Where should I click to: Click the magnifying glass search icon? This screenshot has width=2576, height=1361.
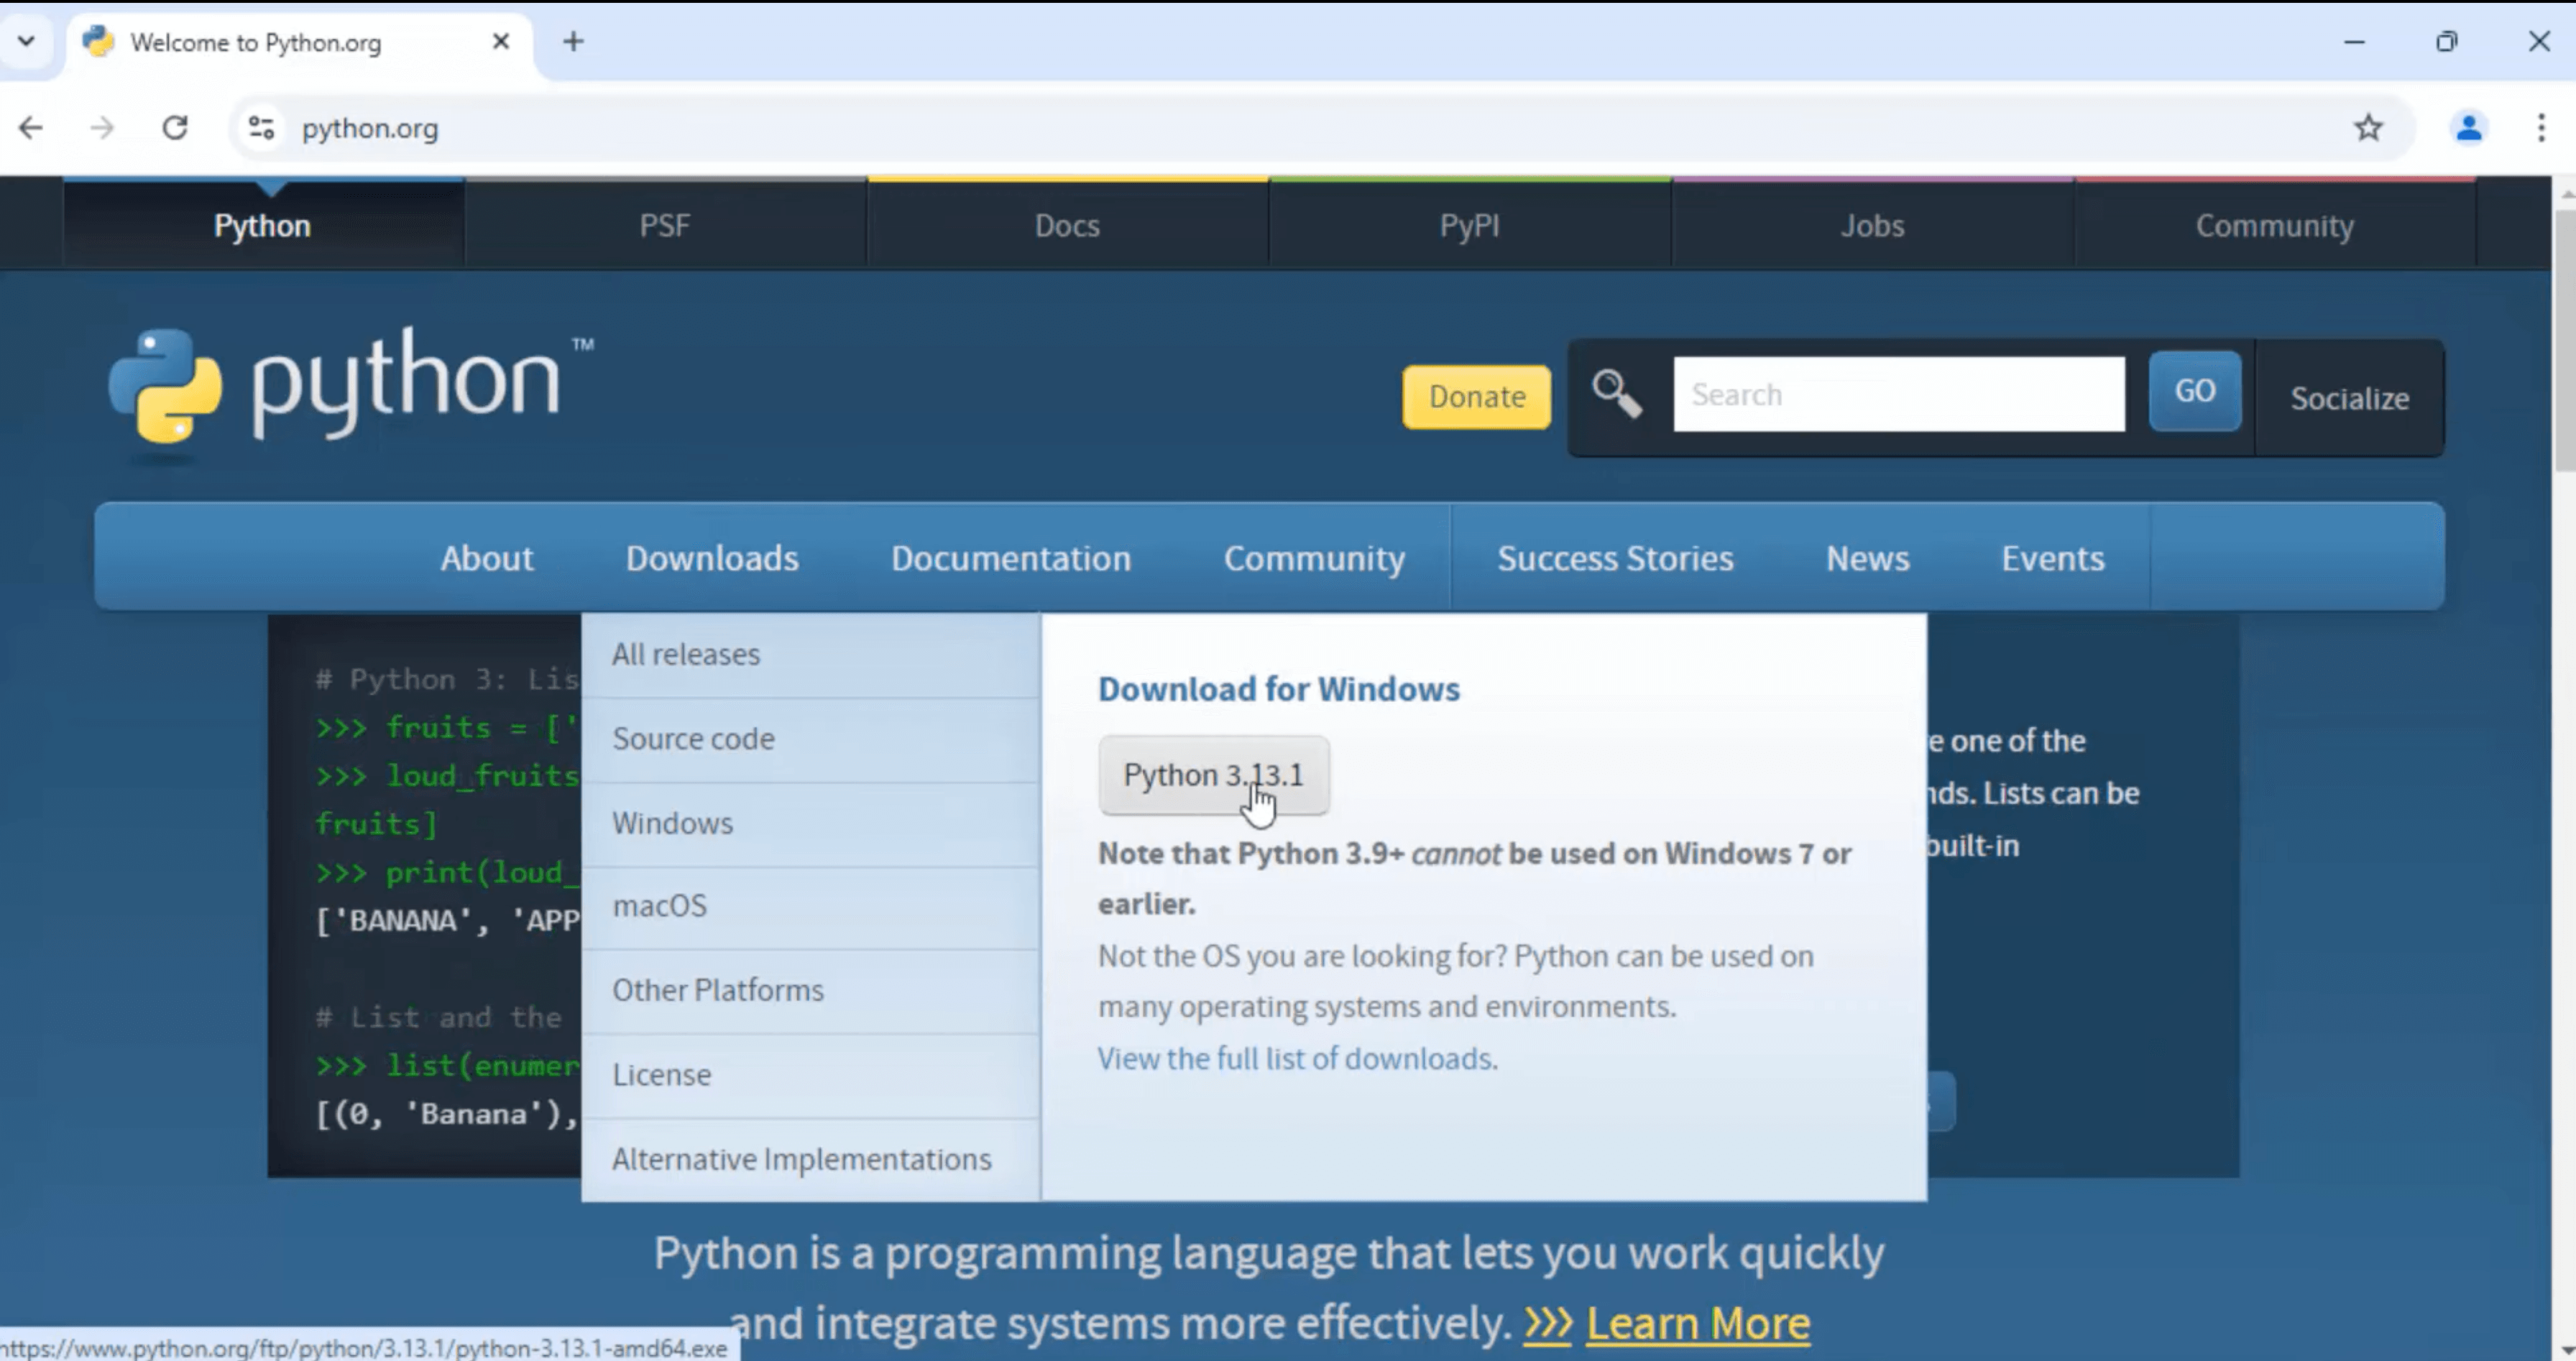(1617, 394)
